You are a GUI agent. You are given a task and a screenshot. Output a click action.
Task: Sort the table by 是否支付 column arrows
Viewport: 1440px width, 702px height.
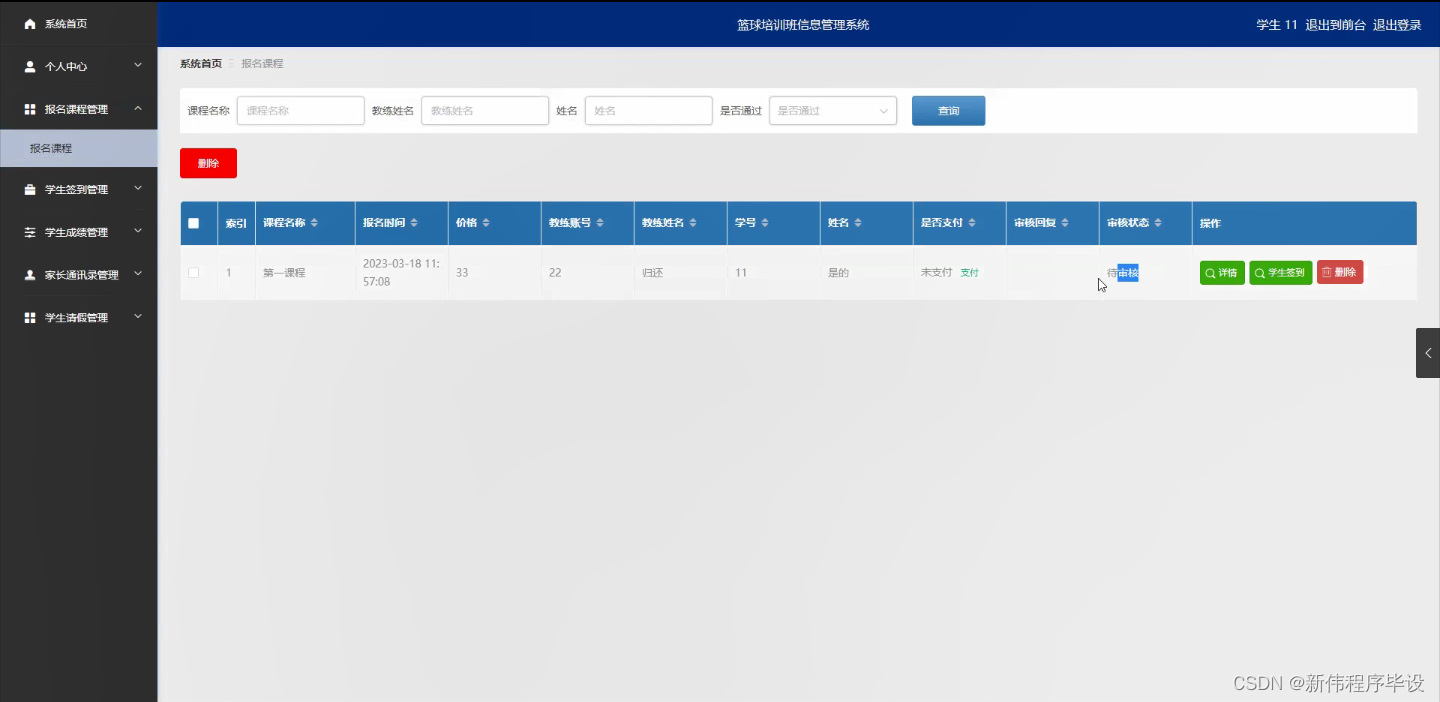pyautogui.click(x=972, y=223)
